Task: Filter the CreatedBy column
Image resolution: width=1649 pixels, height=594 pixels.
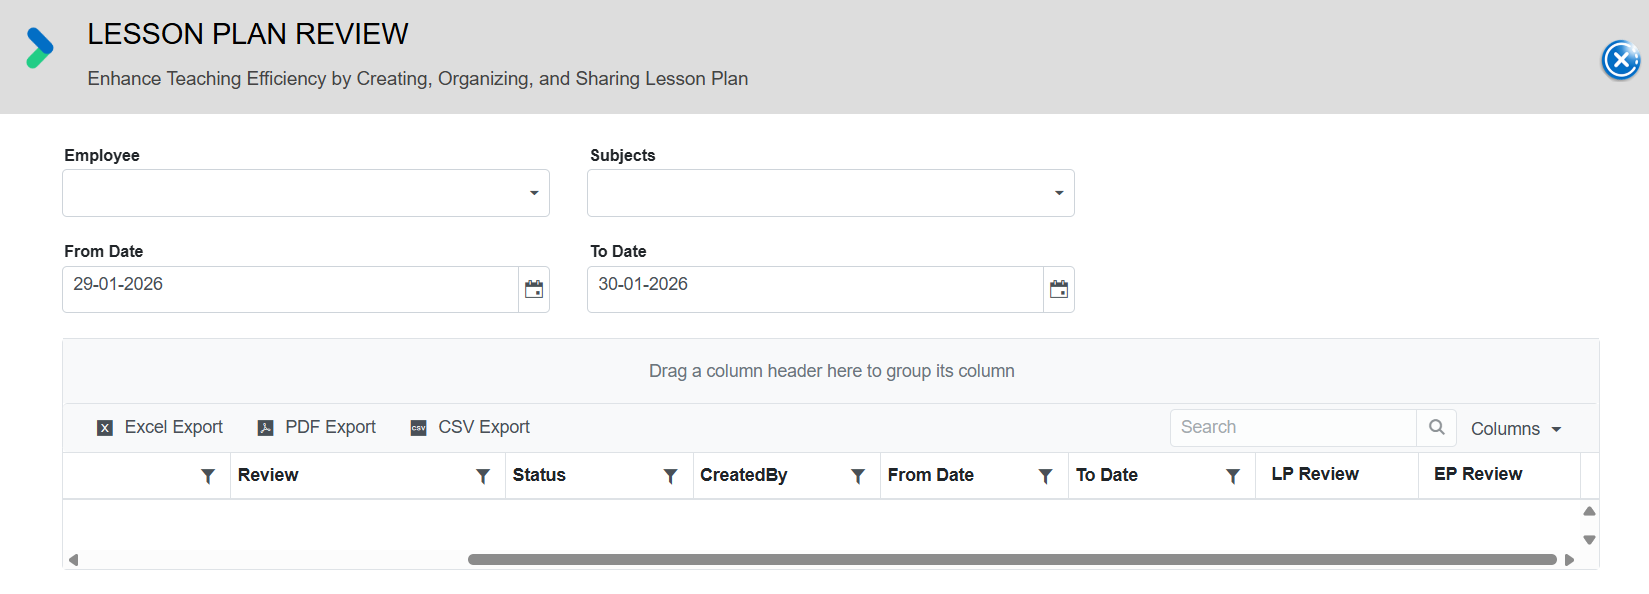Action: (858, 476)
